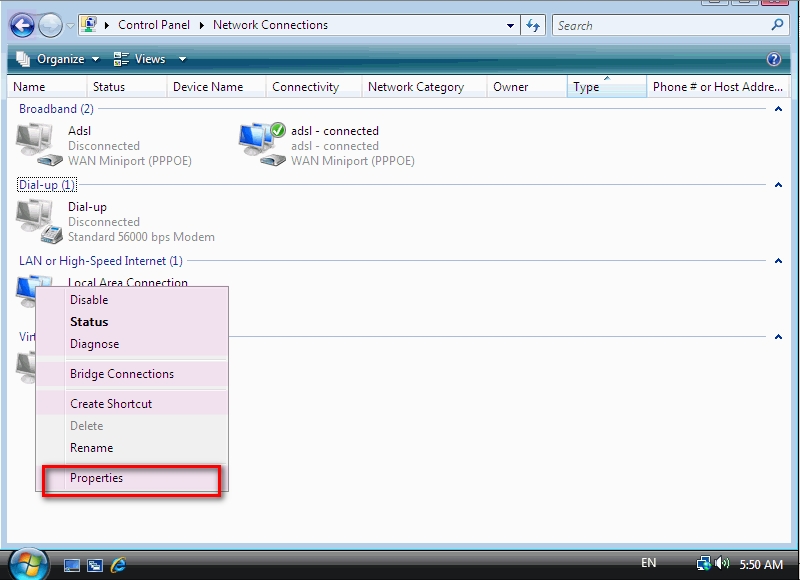The image size is (800, 580).
Task: Click the Windows Start orb
Action: 27,562
